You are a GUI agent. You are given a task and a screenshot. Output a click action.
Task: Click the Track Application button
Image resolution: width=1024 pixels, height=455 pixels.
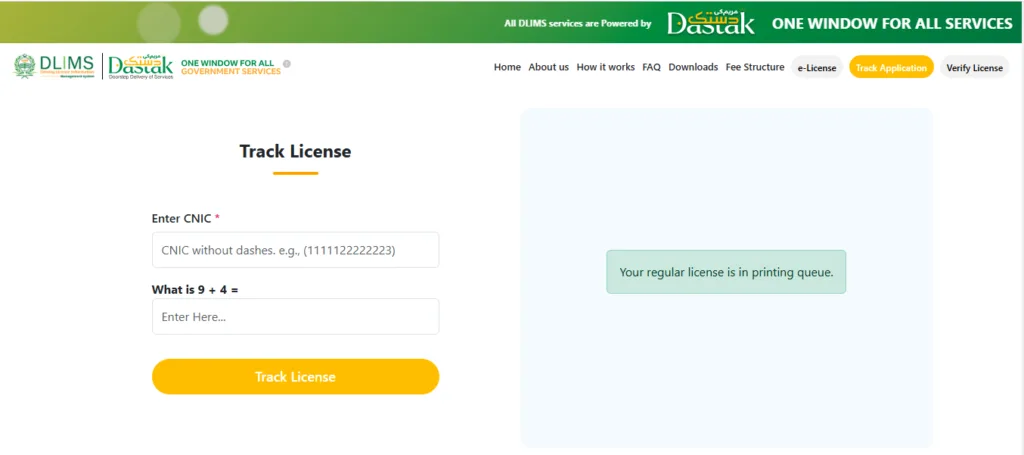coord(891,67)
